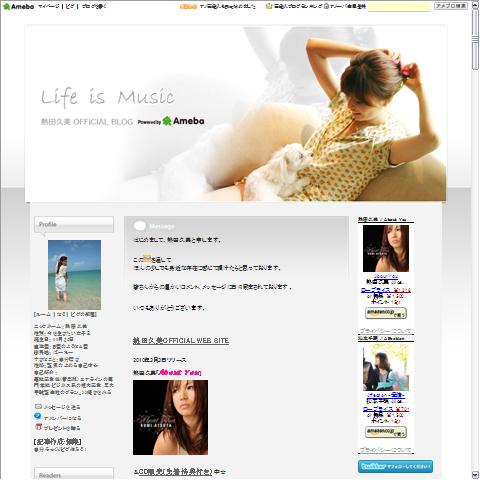The width and height of the screenshot is (480, 480).
Task: Open the ブログを書く link in the top bar
Action: click(94, 6)
